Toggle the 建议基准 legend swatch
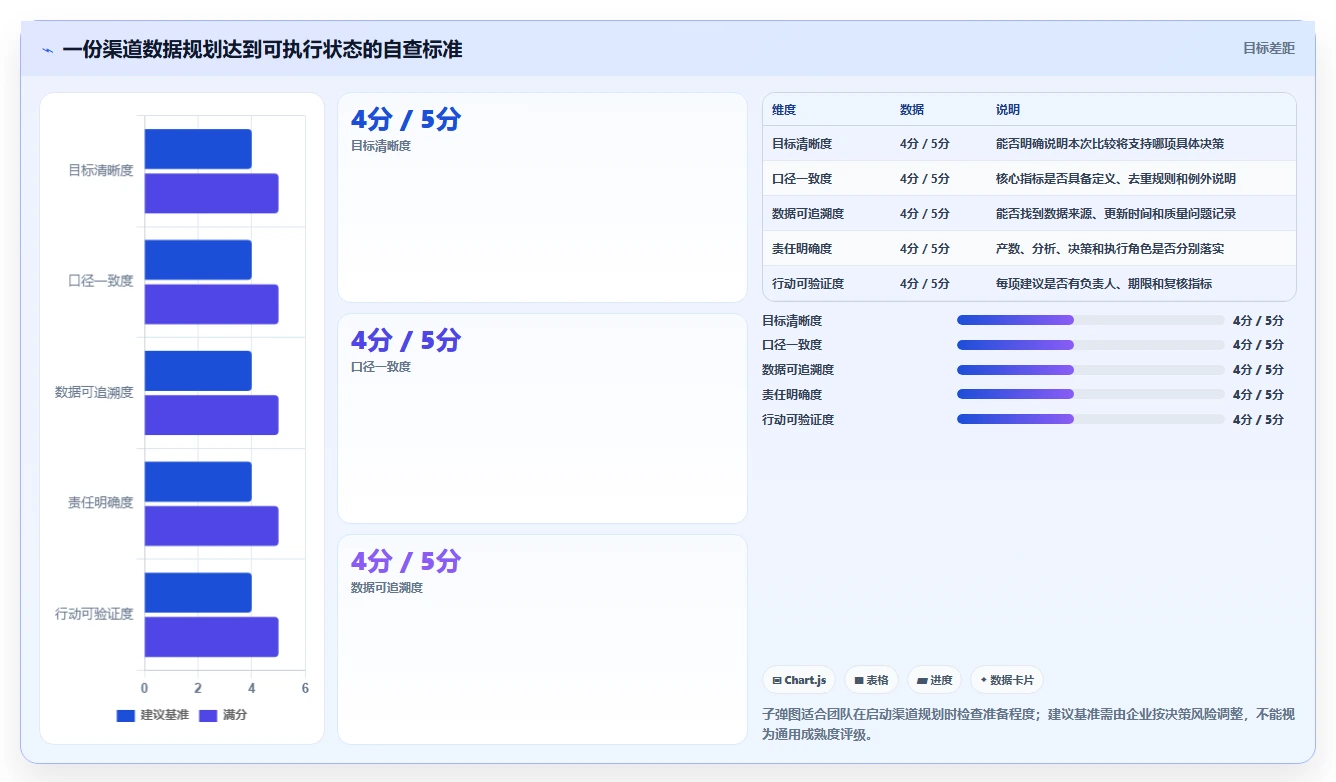 [125, 715]
